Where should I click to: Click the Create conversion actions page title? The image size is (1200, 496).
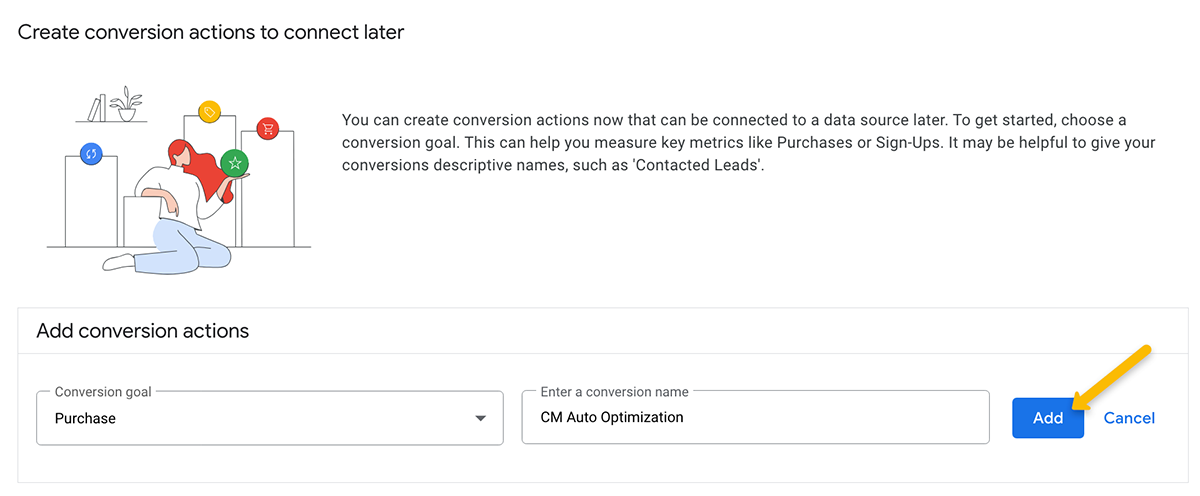[x=211, y=32]
